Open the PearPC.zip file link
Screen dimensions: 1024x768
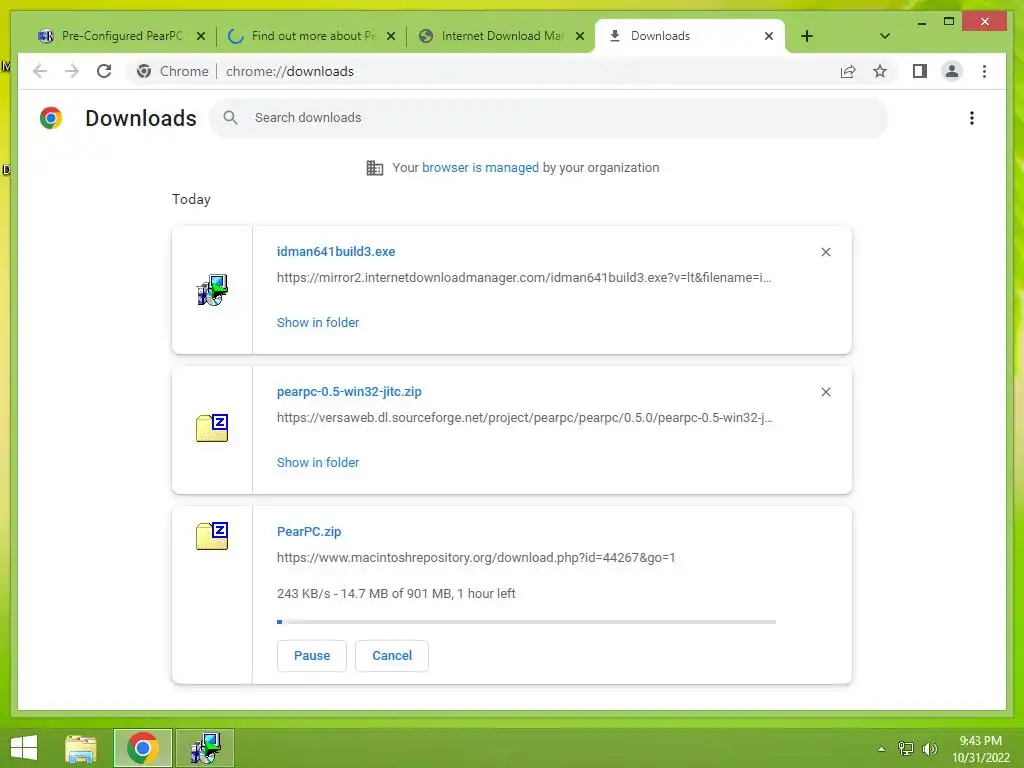[x=309, y=532]
